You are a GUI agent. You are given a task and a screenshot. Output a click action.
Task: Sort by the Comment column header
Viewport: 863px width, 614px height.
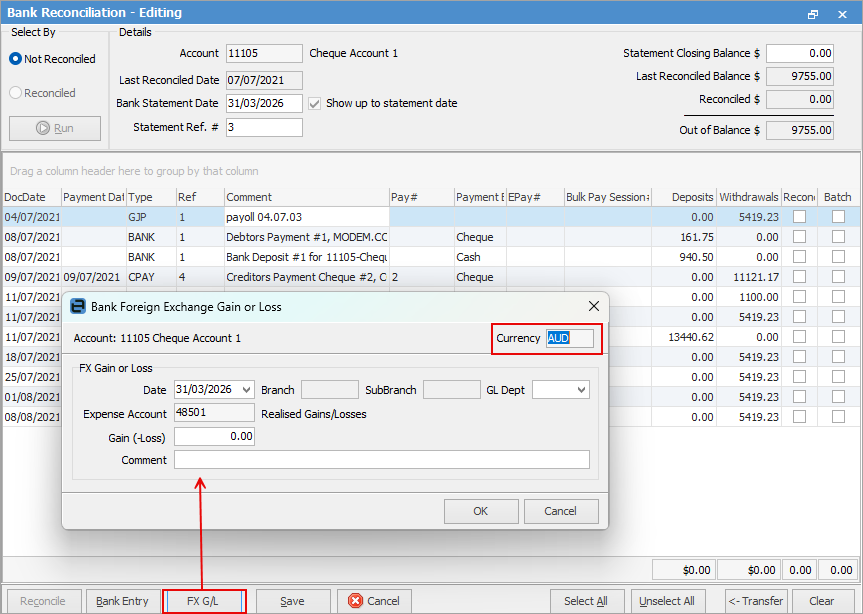click(x=307, y=197)
